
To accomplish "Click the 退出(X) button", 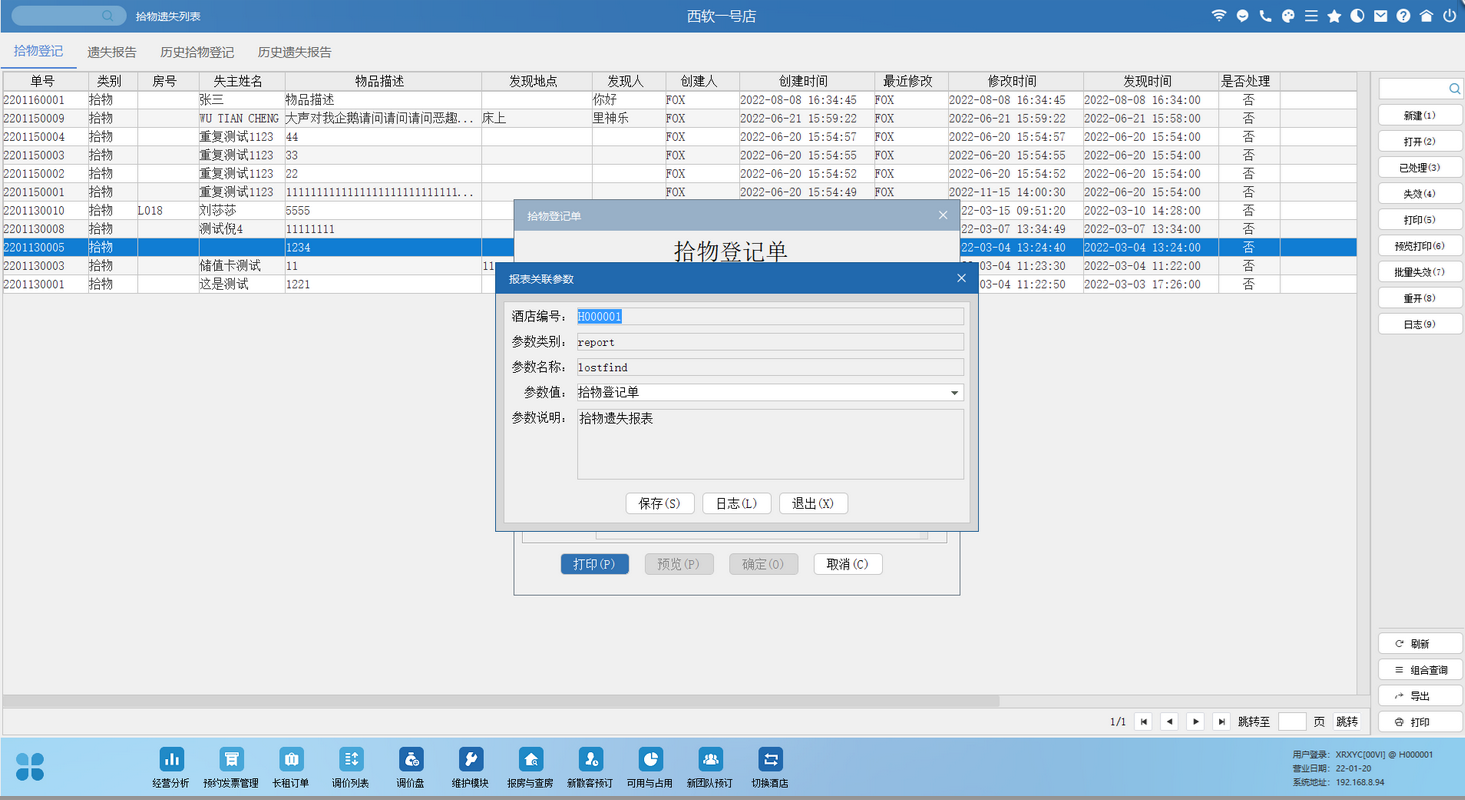I will point(813,504).
